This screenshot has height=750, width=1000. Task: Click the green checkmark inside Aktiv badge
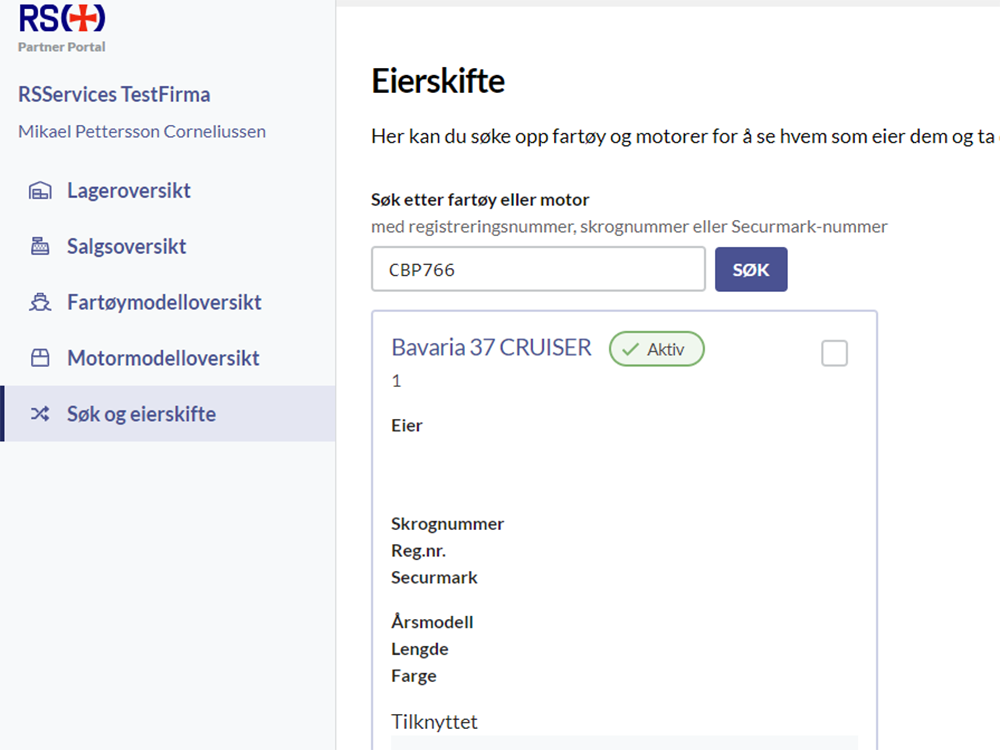pos(630,350)
